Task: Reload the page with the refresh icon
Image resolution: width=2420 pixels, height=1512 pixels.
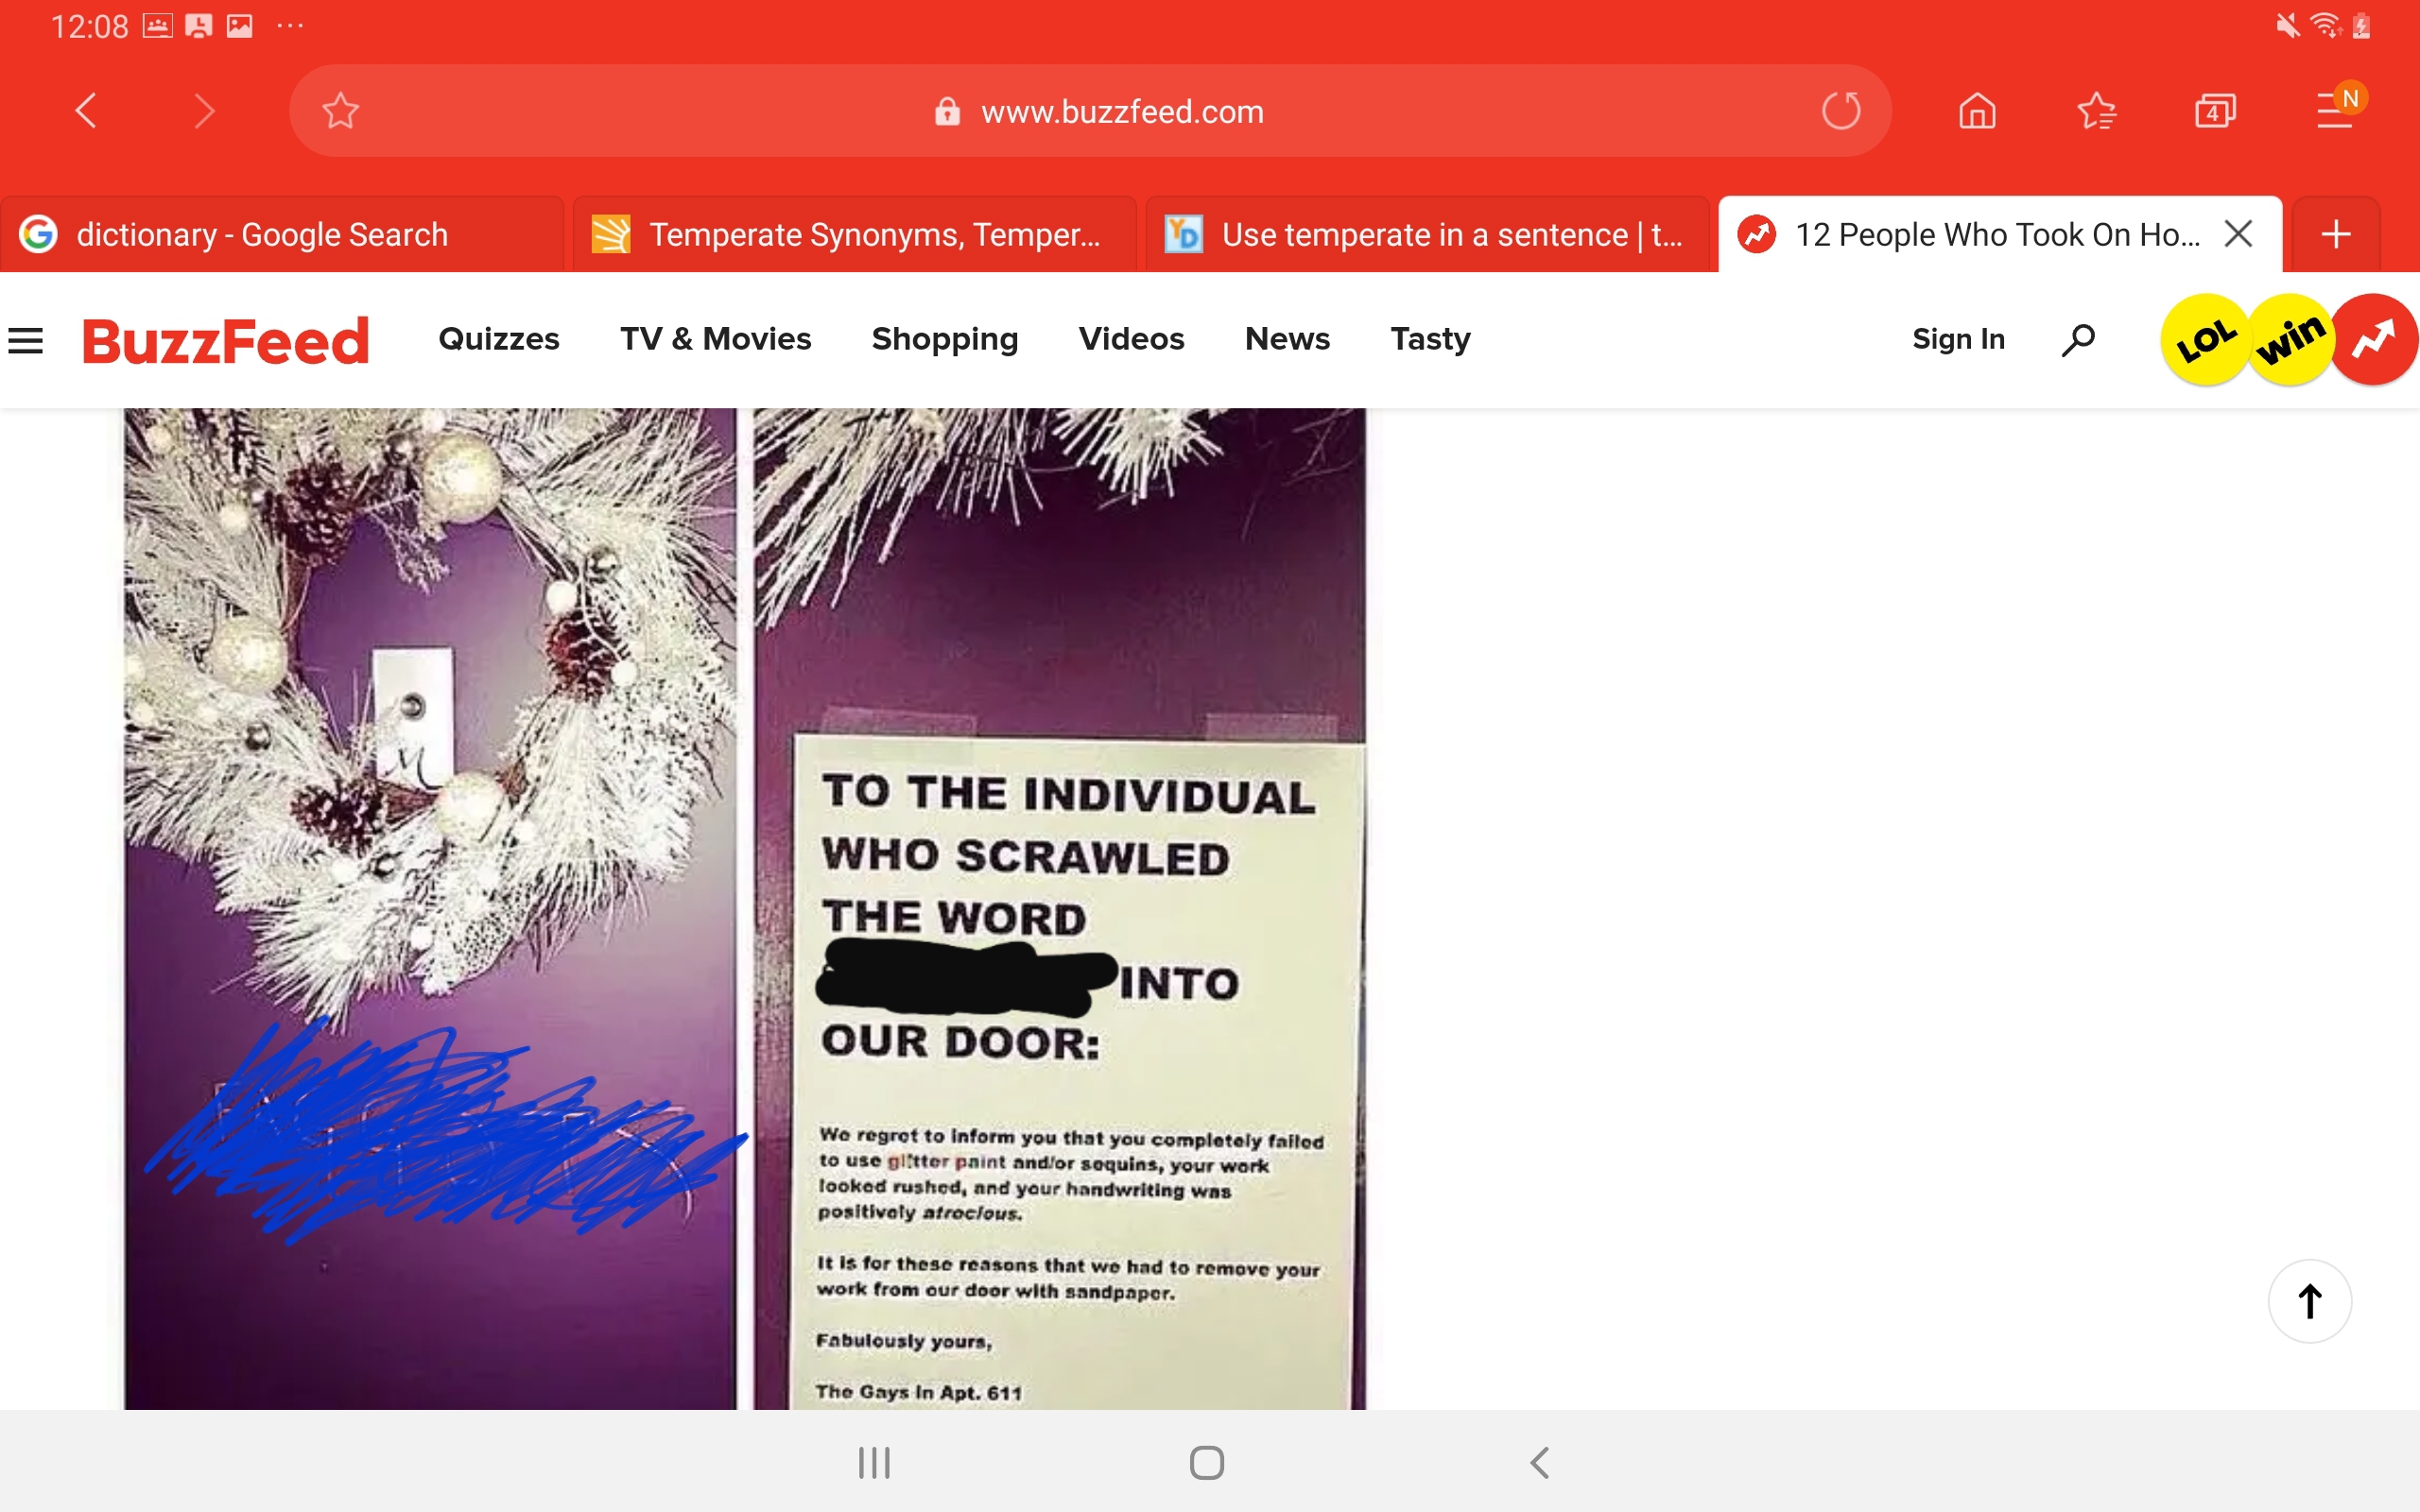Action: pyautogui.click(x=1840, y=111)
